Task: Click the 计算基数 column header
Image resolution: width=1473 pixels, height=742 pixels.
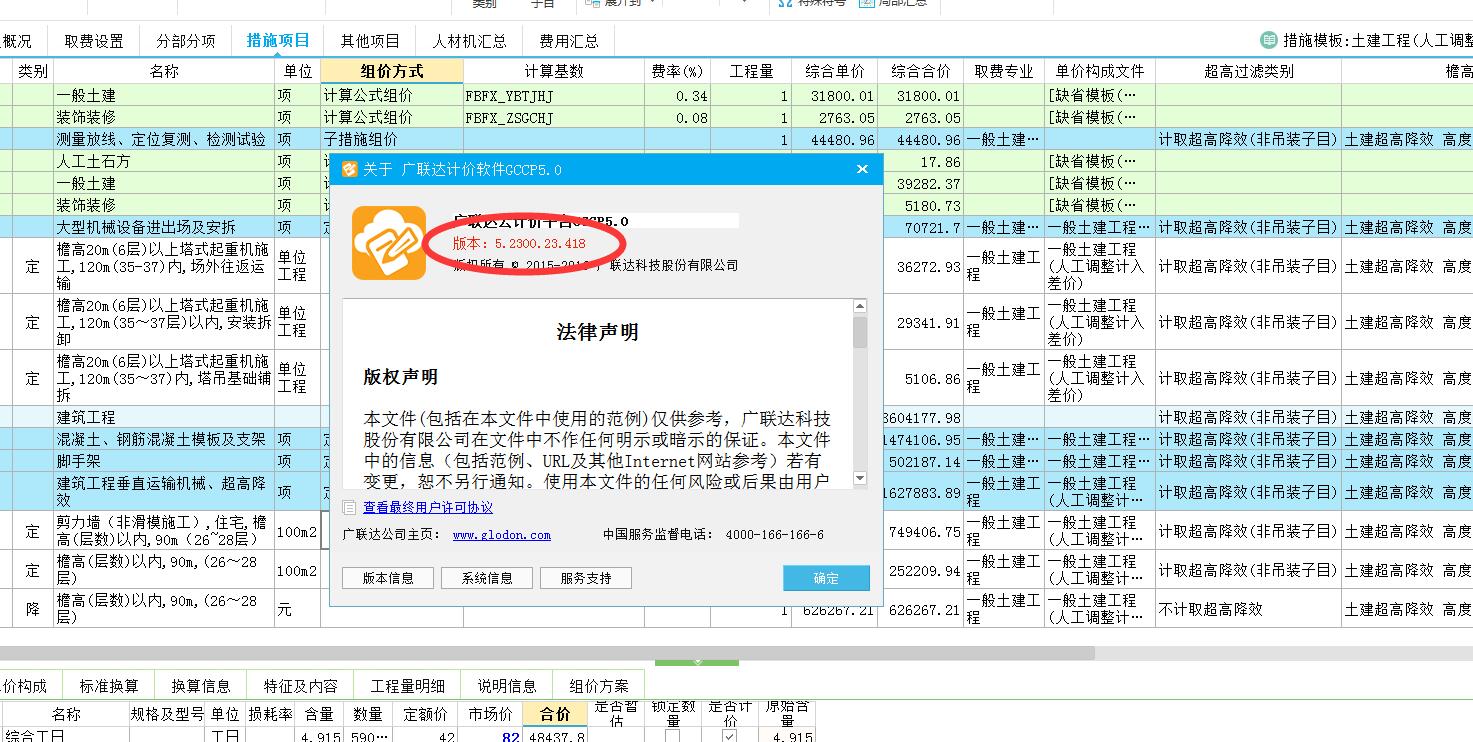Action: point(554,71)
